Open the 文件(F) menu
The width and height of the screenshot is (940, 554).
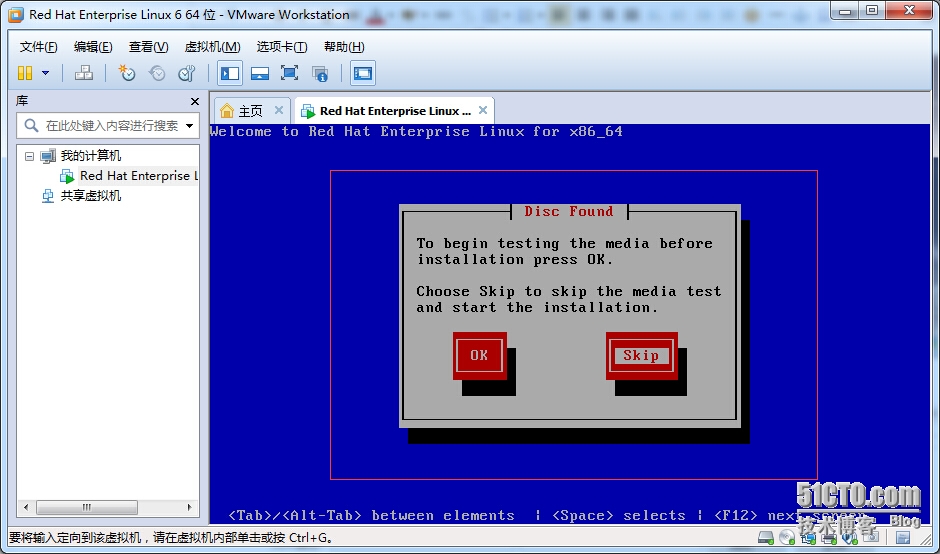click(38, 47)
